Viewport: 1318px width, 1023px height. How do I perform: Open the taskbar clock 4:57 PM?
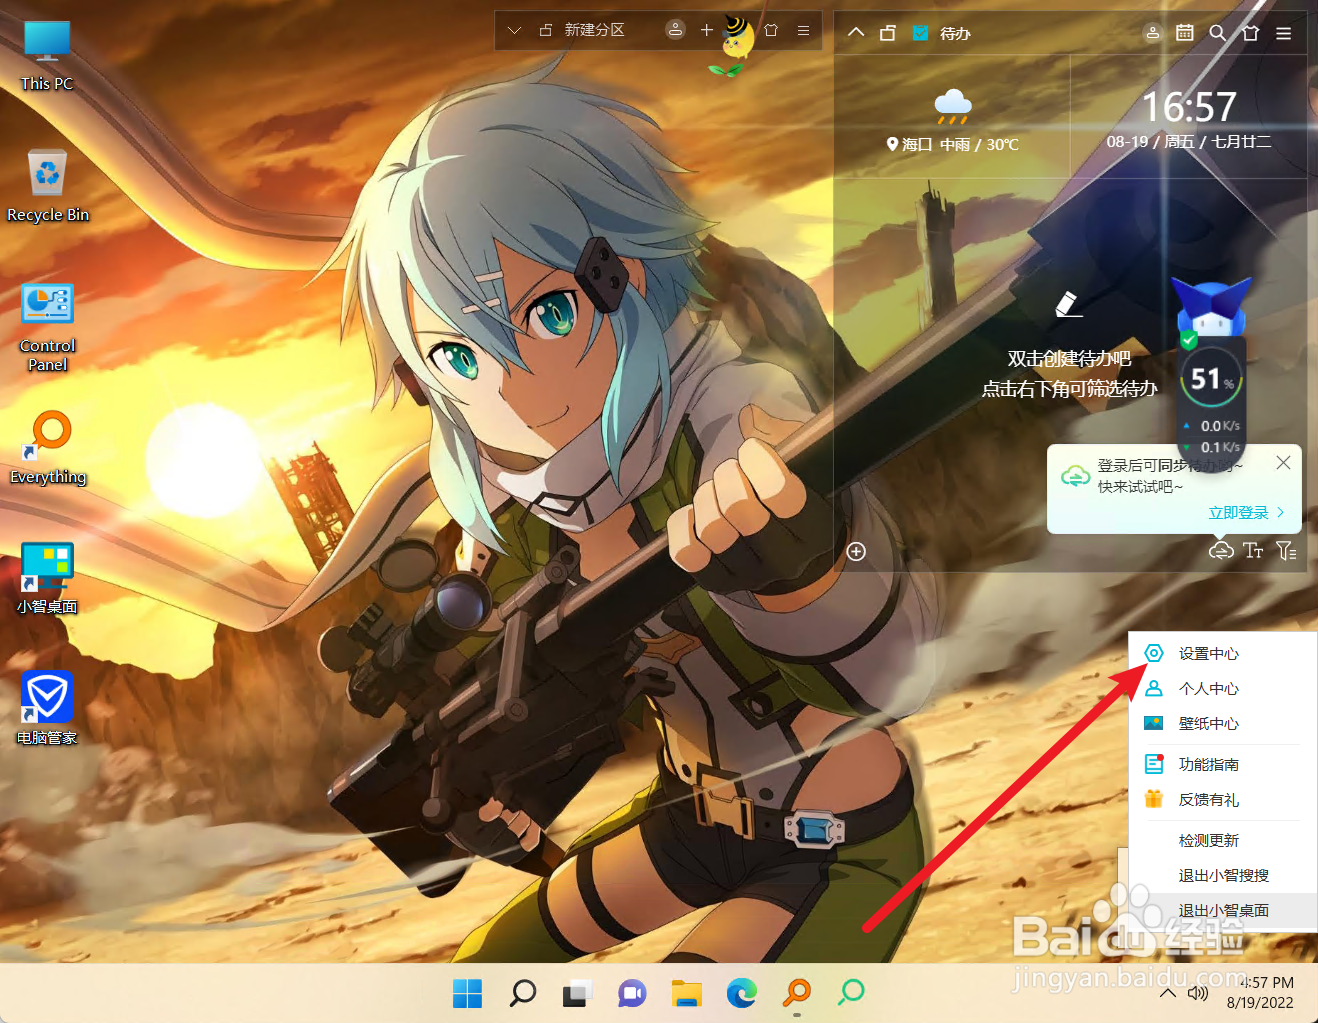[x=1261, y=993]
